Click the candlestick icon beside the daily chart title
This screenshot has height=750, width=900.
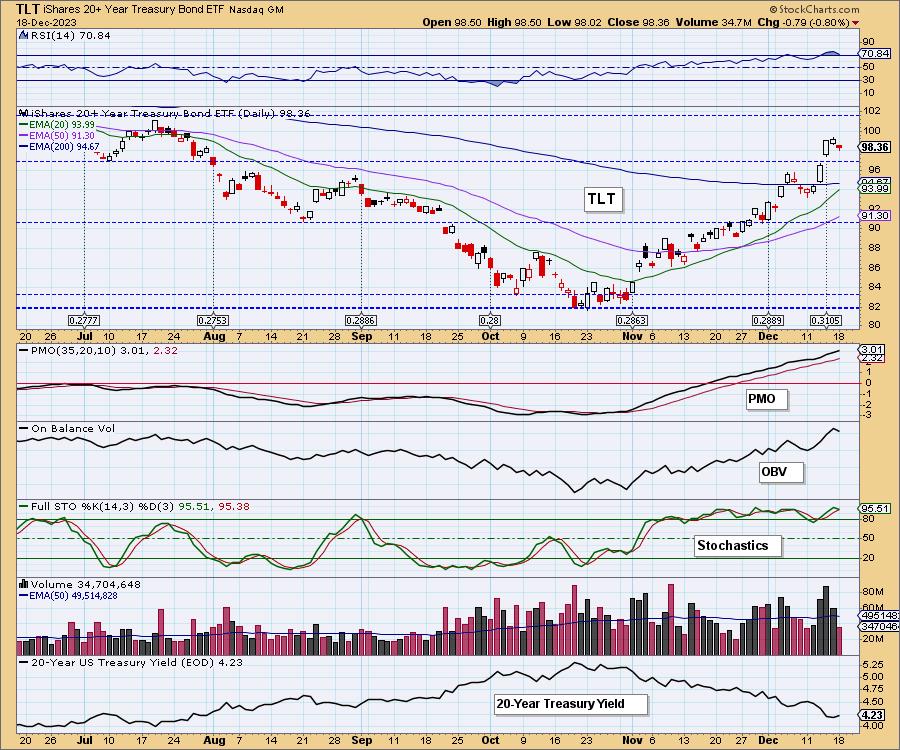23,113
